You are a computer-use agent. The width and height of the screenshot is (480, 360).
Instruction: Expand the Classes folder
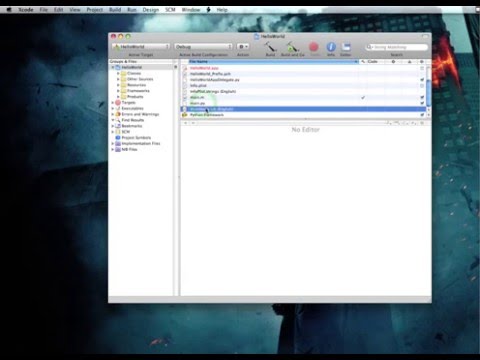[118, 73]
